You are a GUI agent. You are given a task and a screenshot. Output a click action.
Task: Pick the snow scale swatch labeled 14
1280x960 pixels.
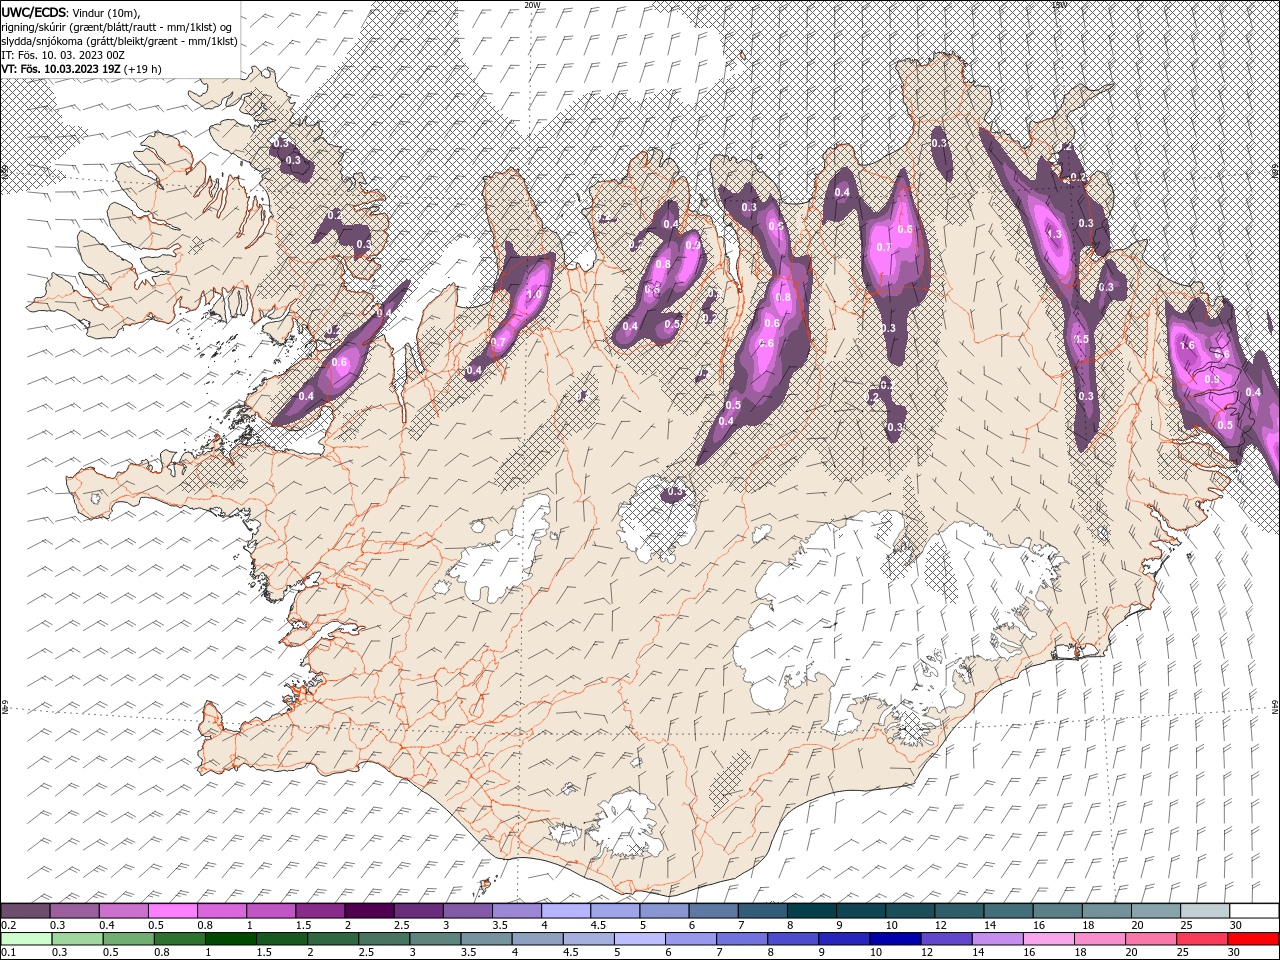coord(1007,911)
